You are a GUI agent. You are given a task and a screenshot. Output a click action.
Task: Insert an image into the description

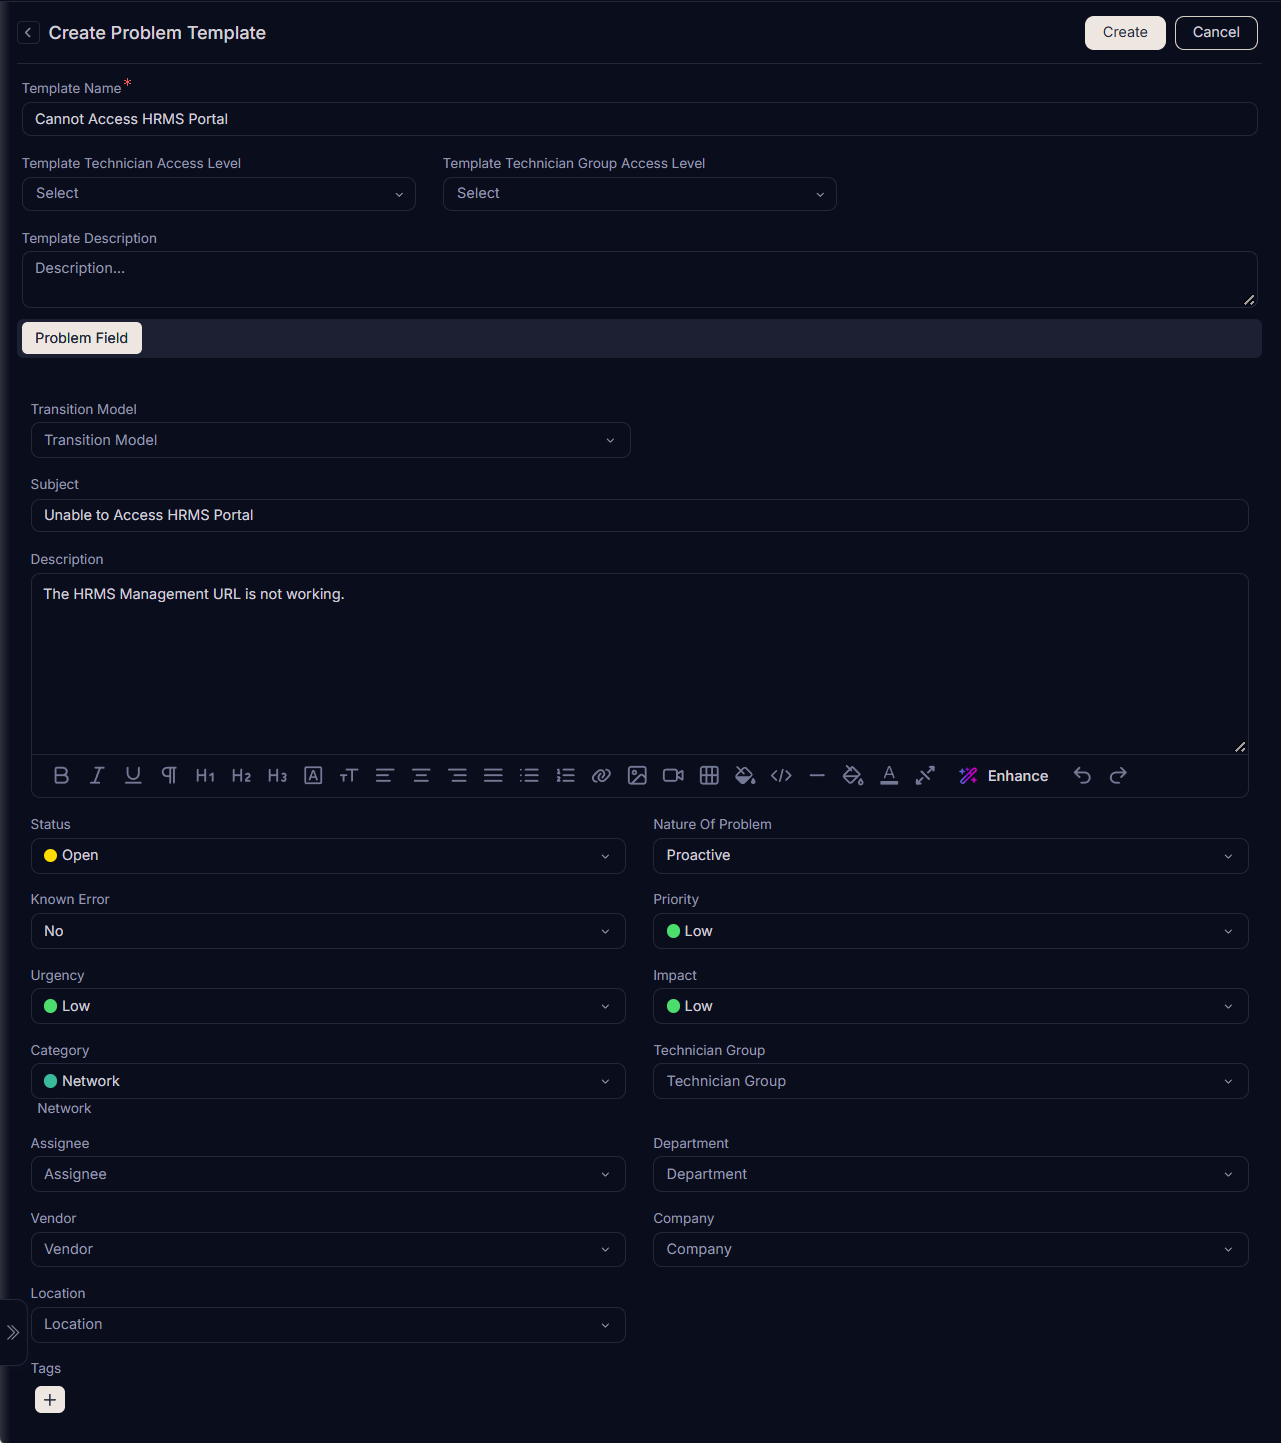[x=637, y=776]
